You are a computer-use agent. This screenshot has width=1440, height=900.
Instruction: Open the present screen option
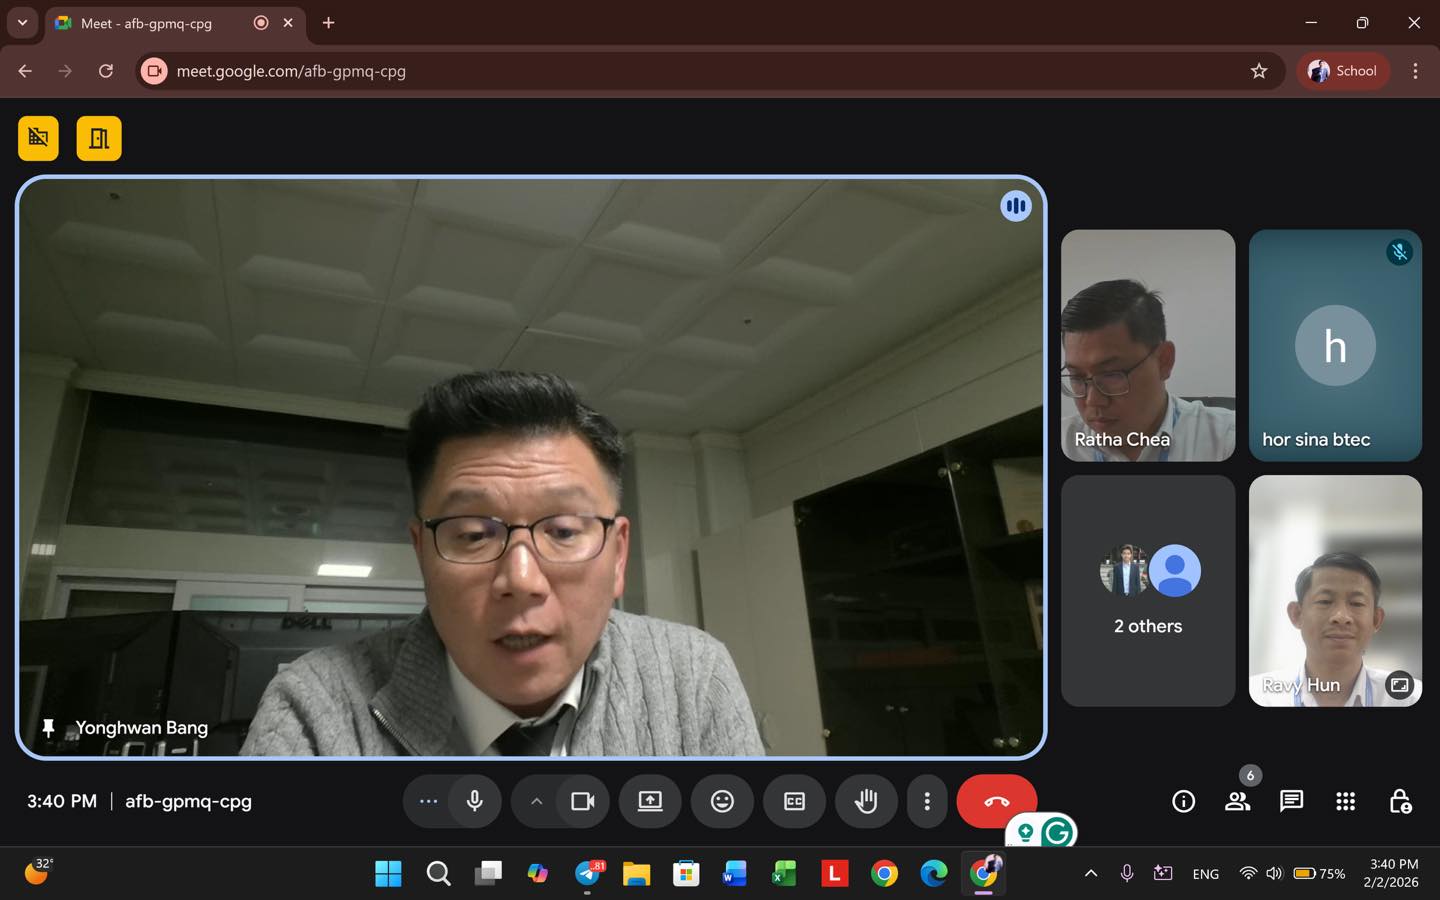(650, 801)
